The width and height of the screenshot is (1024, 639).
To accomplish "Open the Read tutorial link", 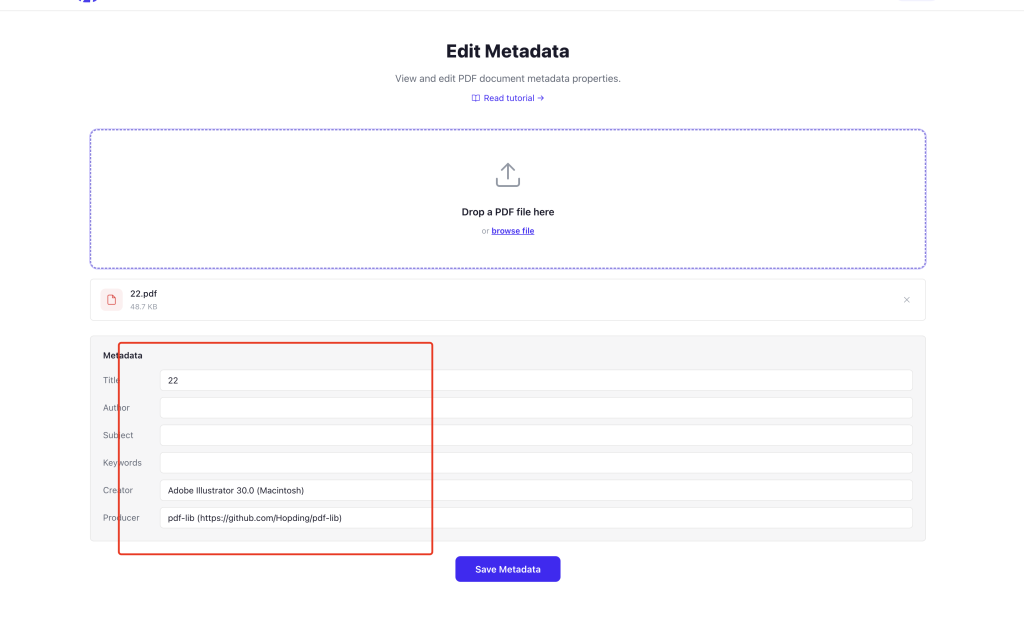I will pos(508,98).
